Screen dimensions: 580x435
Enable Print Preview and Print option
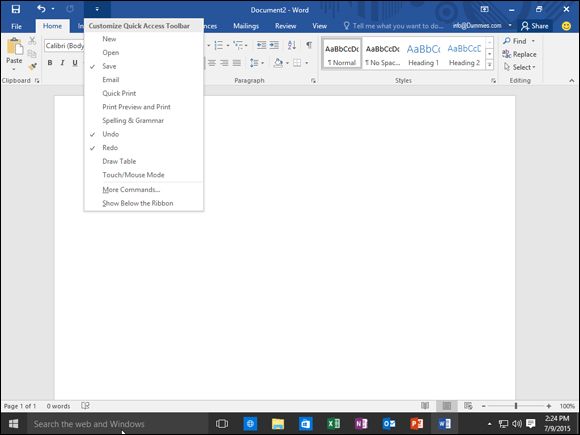(x=144, y=107)
